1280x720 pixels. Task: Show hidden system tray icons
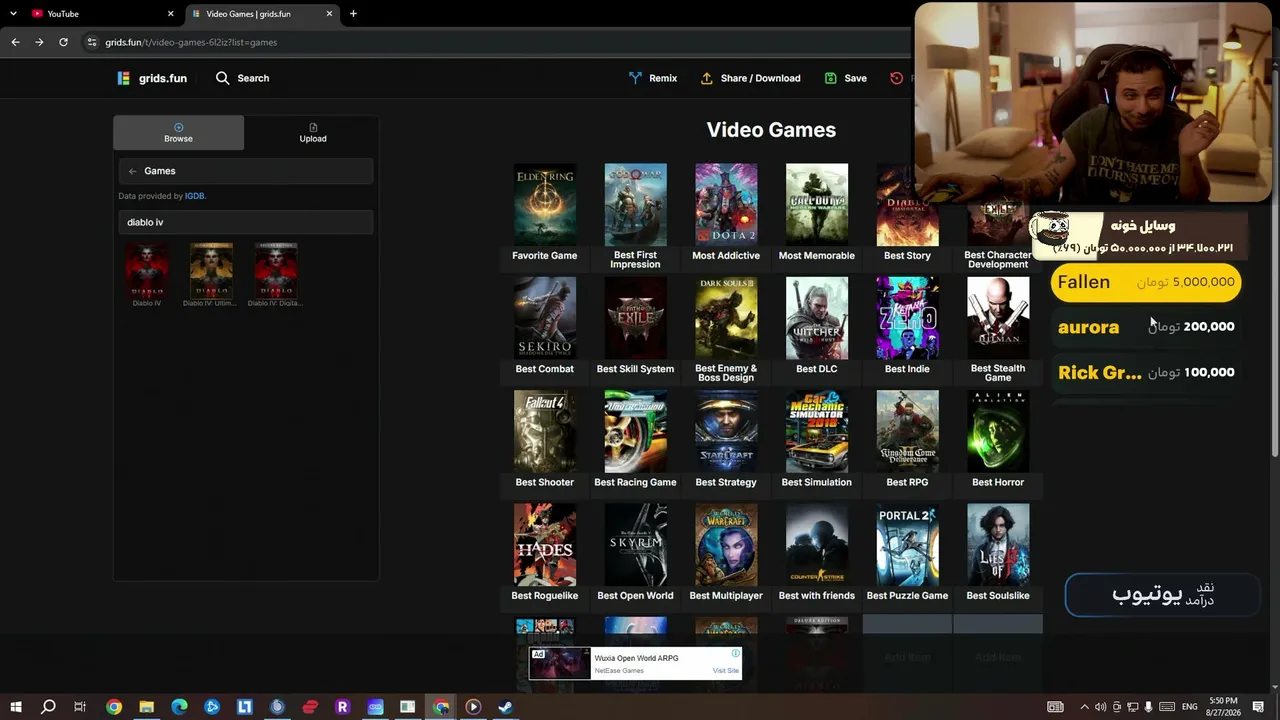click(x=1084, y=707)
